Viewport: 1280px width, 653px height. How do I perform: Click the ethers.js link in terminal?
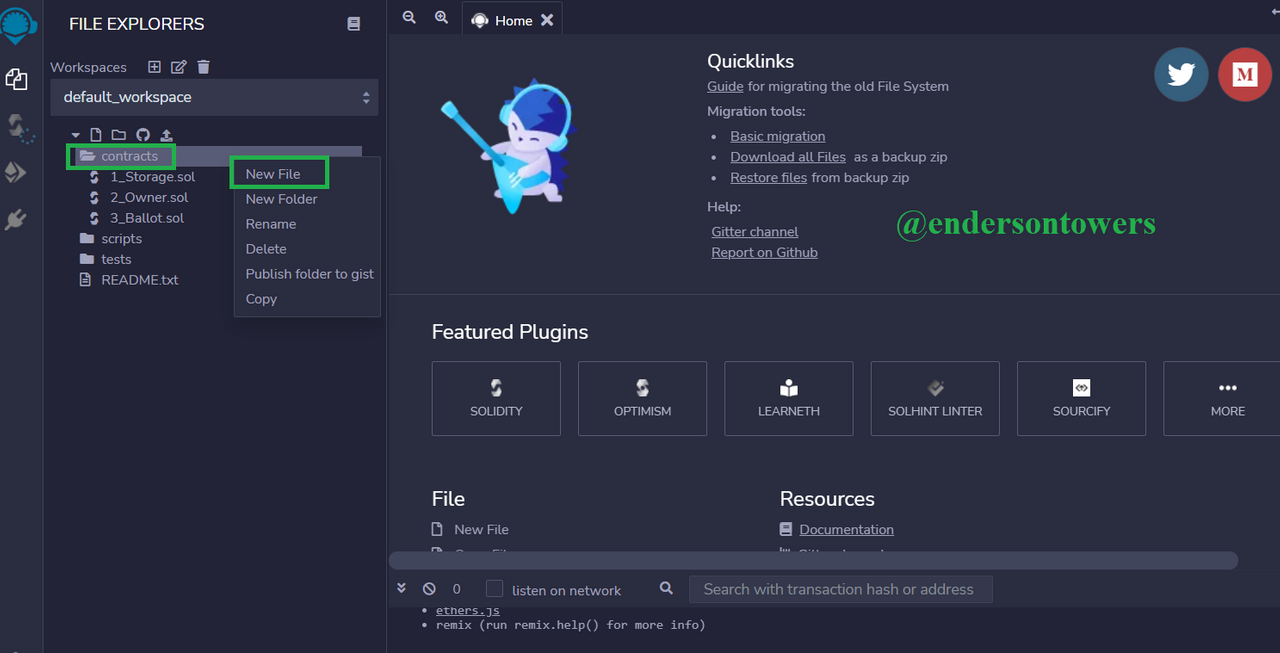click(x=468, y=611)
